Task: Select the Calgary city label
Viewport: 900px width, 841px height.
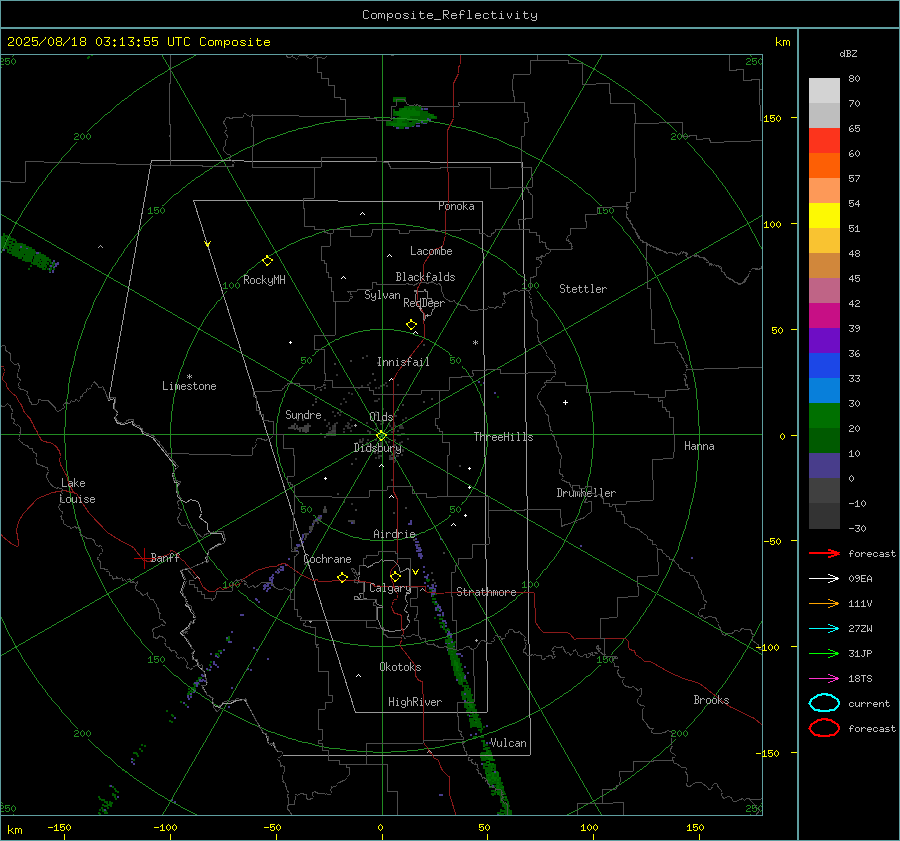Action: pyautogui.click(x=390, y=588)
